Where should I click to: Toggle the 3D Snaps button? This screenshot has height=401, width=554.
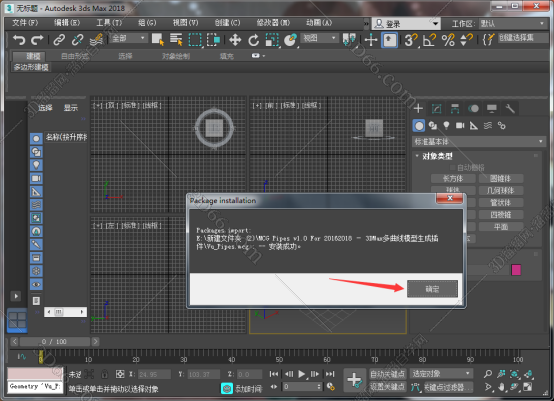tap(411, 40)
